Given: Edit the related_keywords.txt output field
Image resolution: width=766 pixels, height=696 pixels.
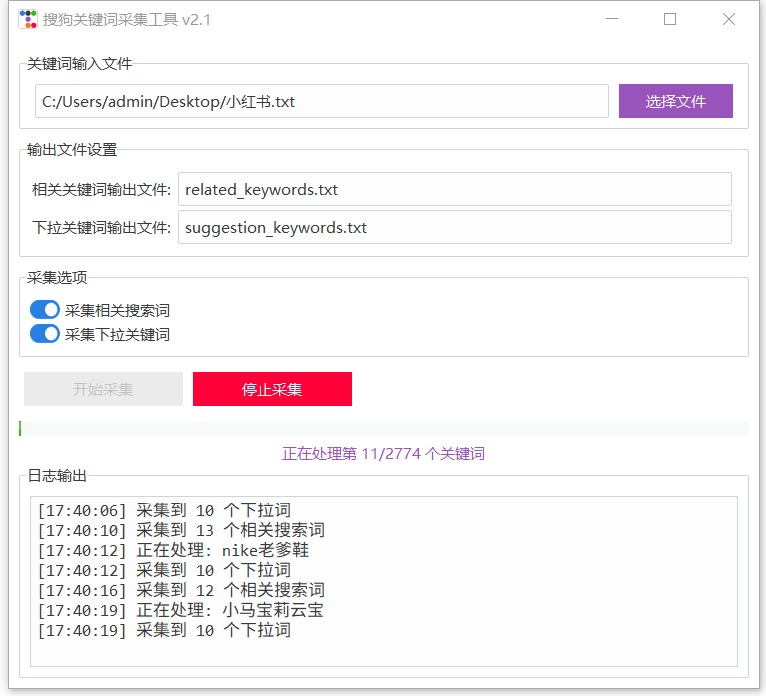Looking at the screenshot, I should tap(454, 189).
